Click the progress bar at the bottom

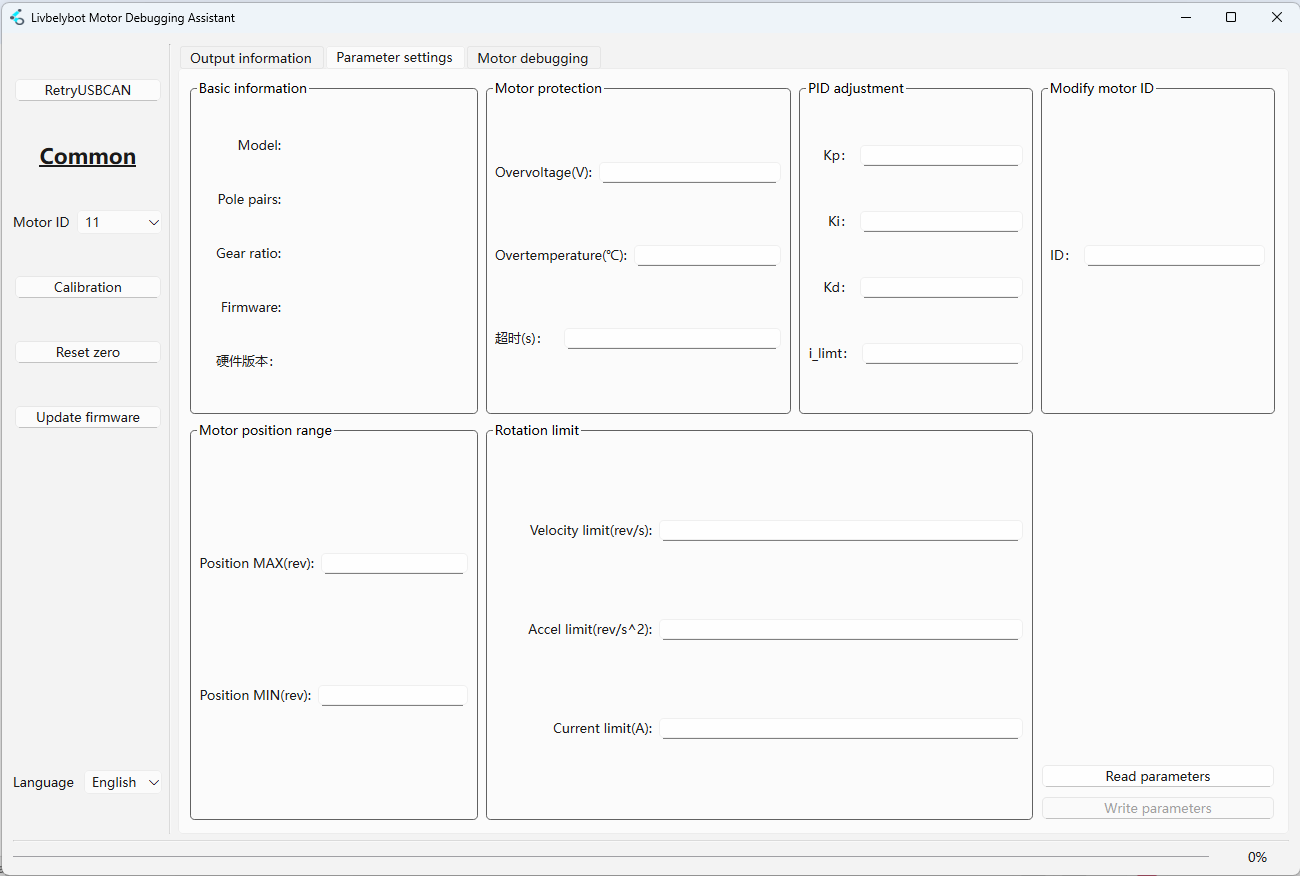610,857
